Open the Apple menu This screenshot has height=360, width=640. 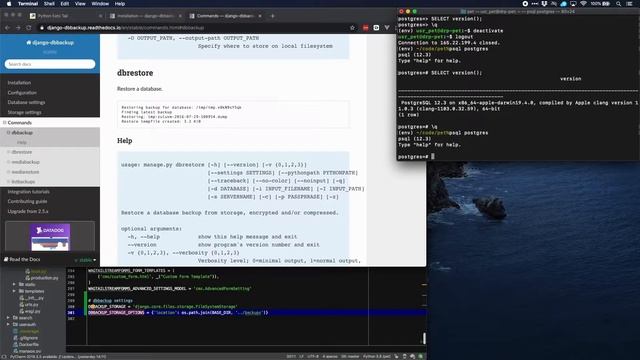coord(9,4)
